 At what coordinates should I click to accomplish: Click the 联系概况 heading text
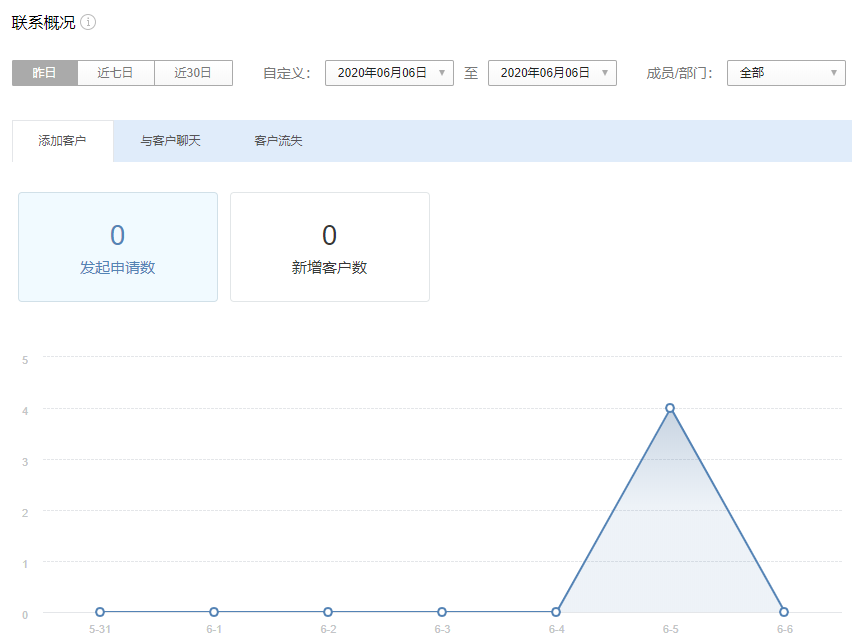tap(43, 23)
